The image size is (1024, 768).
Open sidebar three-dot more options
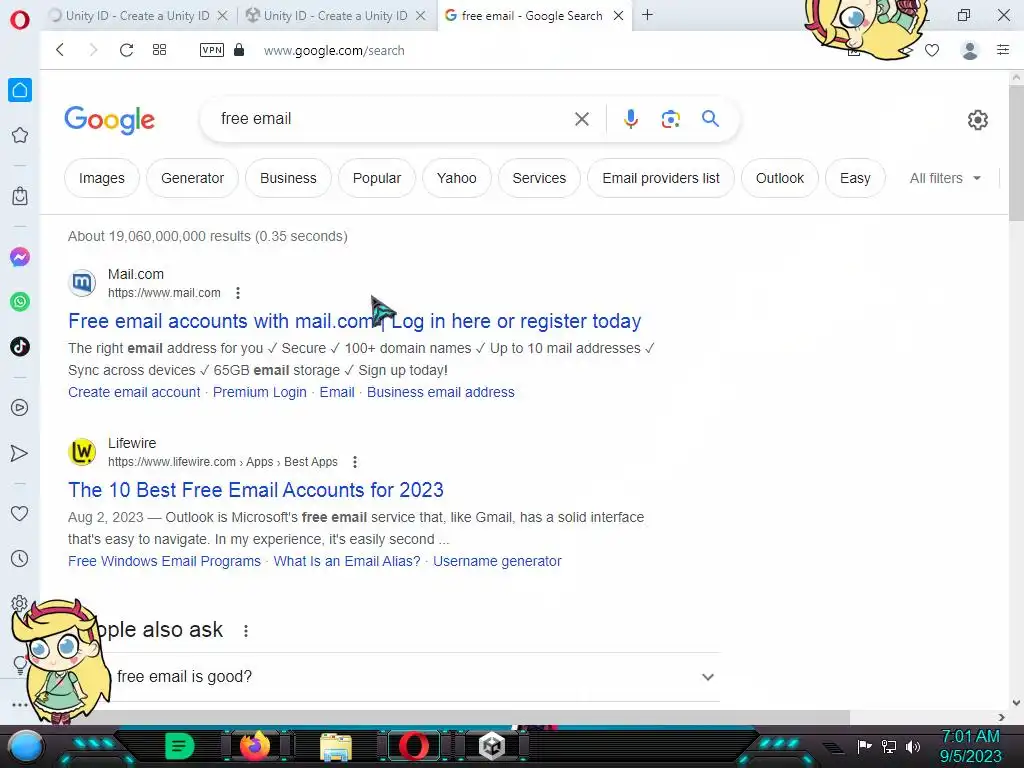tap(20, 705)
